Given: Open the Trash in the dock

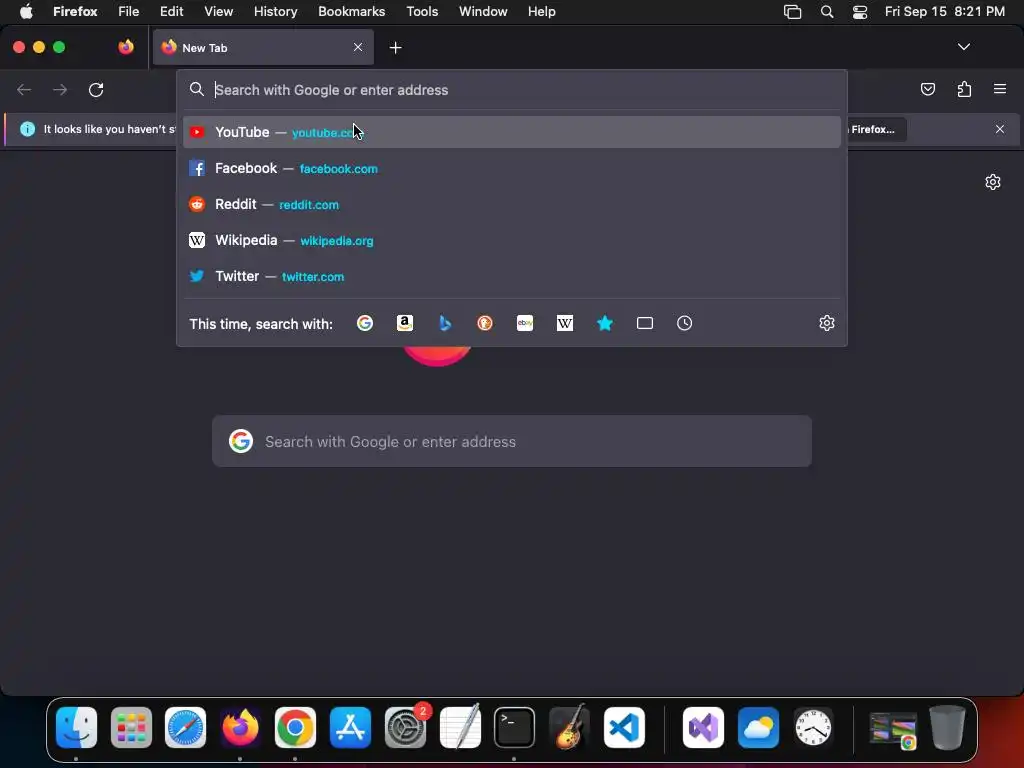Looking at the screenshot, I should click(947, 727).
